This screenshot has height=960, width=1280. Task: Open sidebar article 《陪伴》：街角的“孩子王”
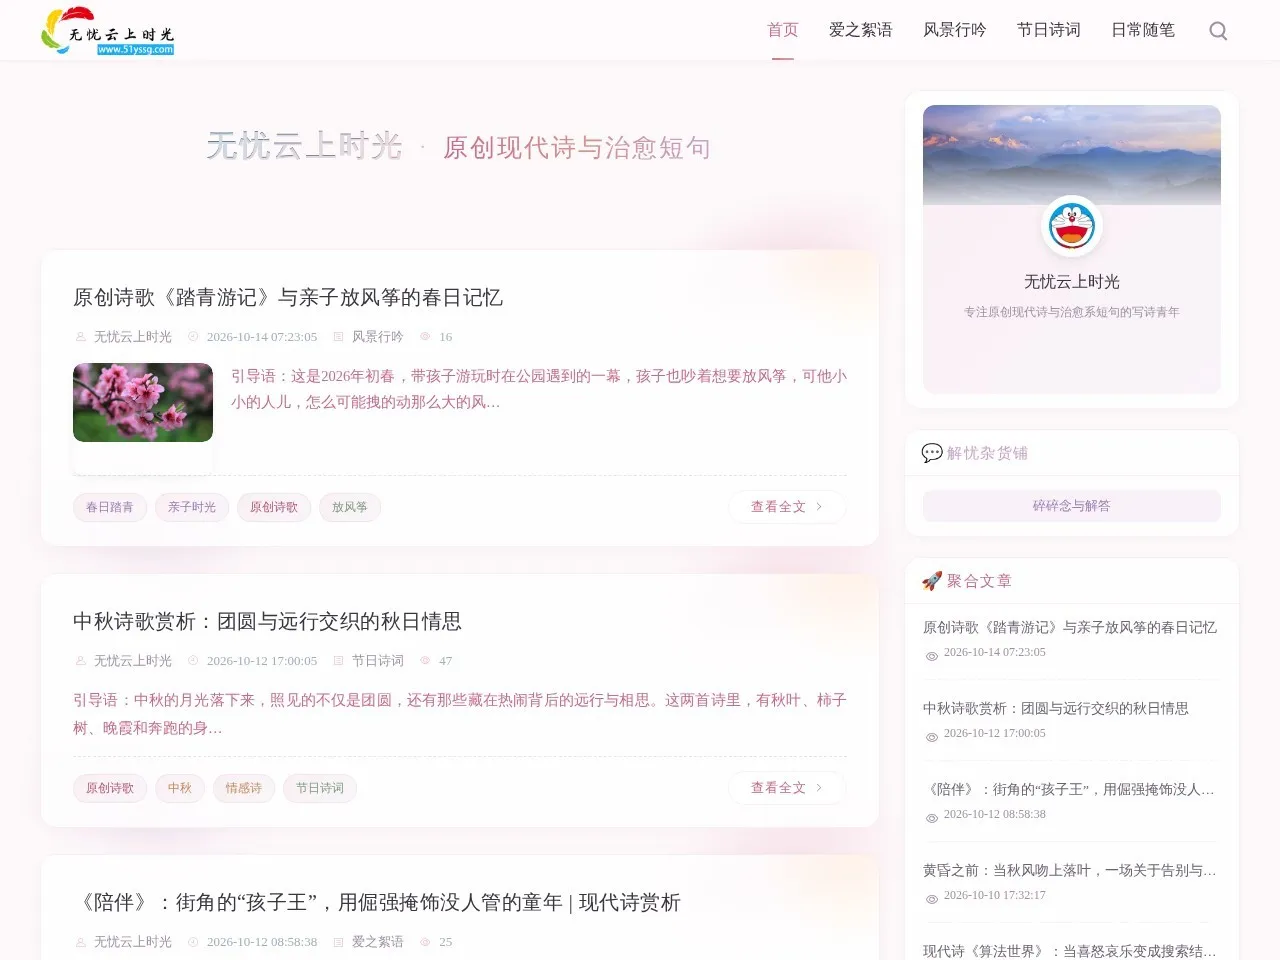click(1070, 789)
